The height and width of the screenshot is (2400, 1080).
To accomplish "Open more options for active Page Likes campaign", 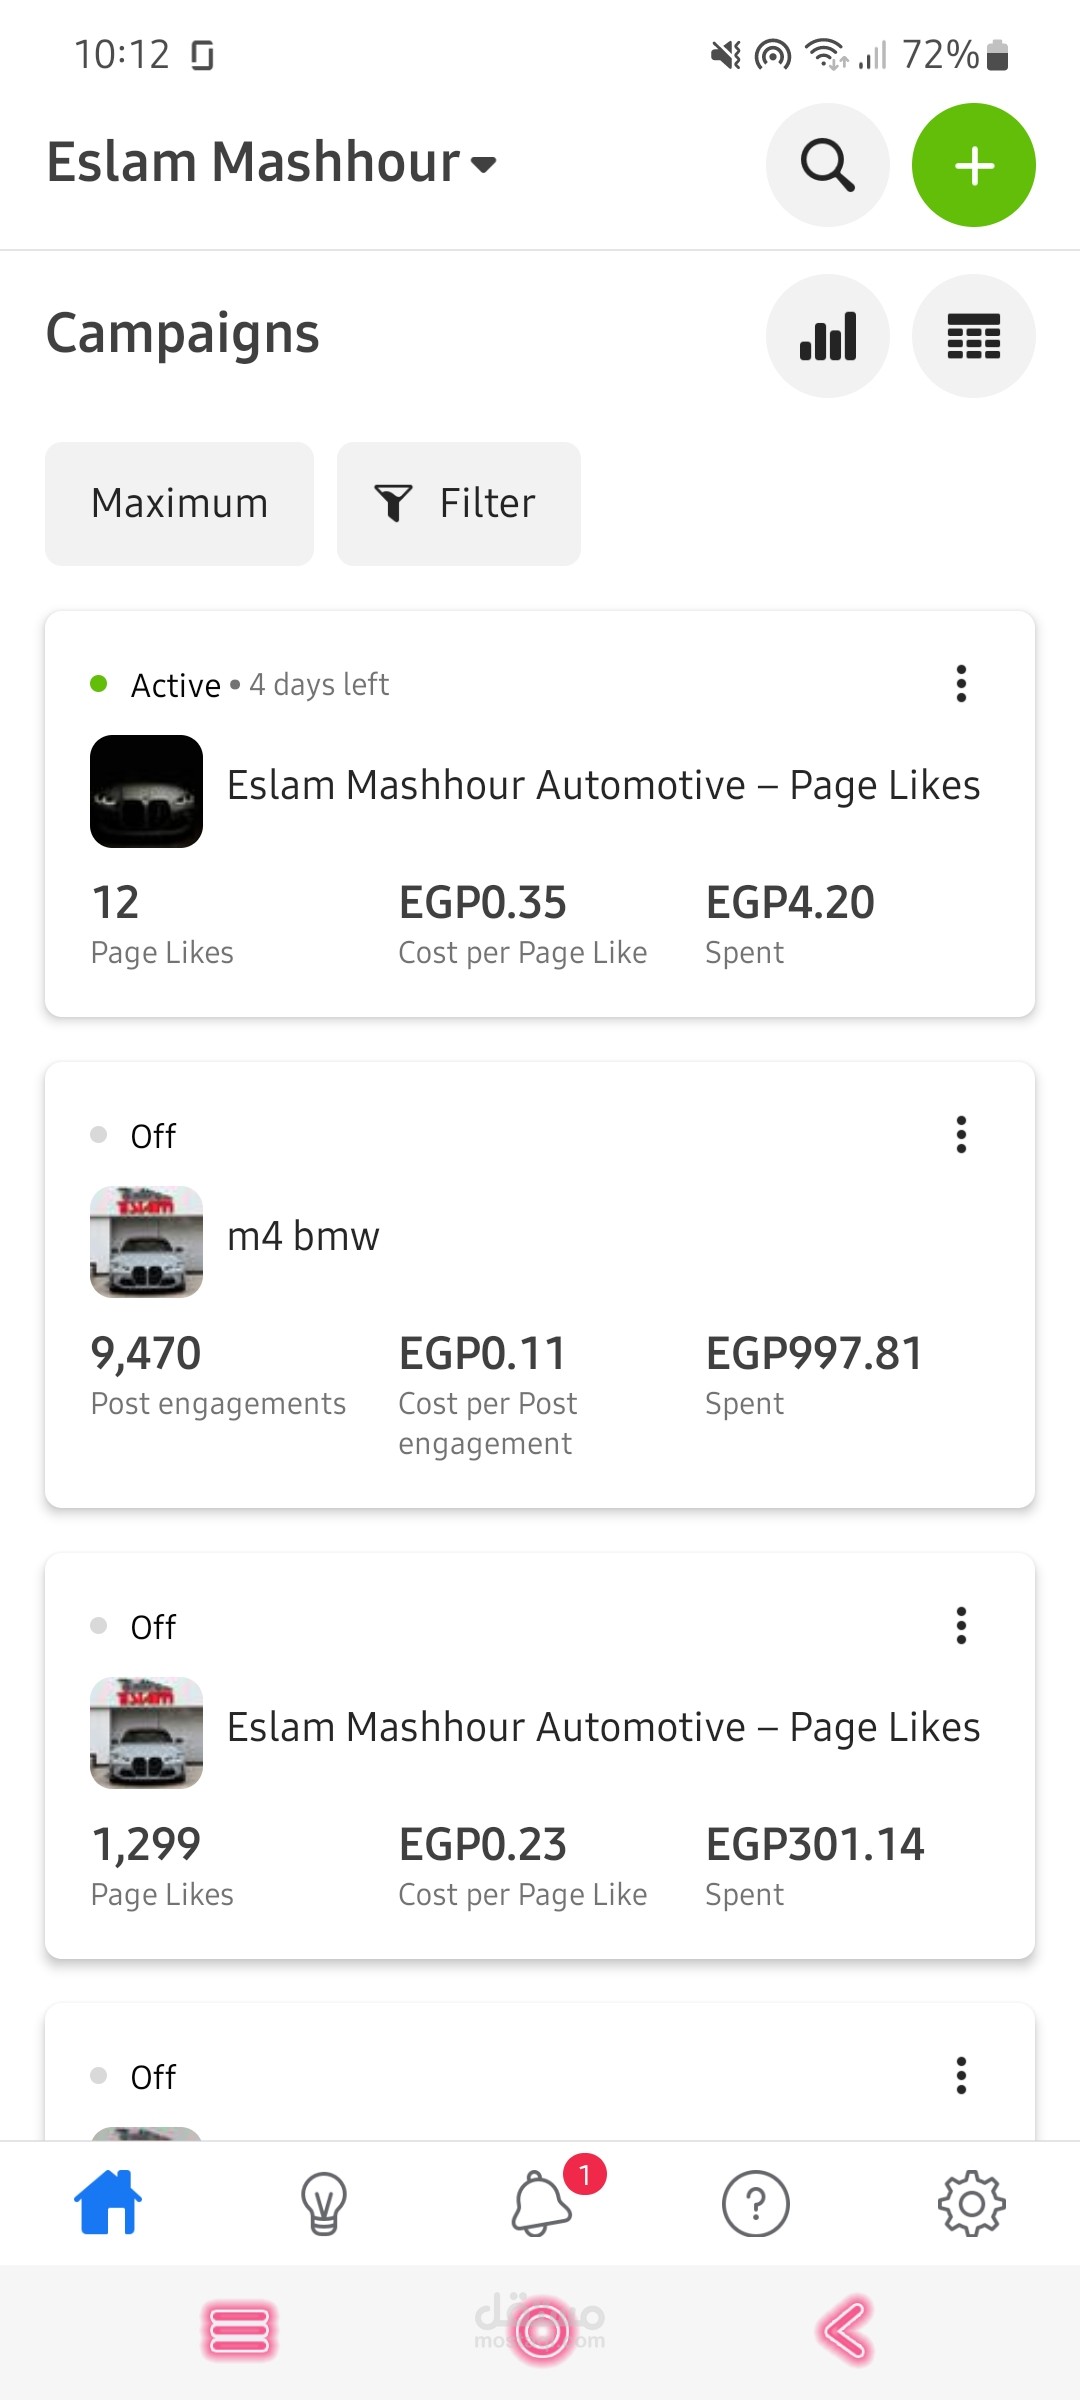I will click(961, 684).
